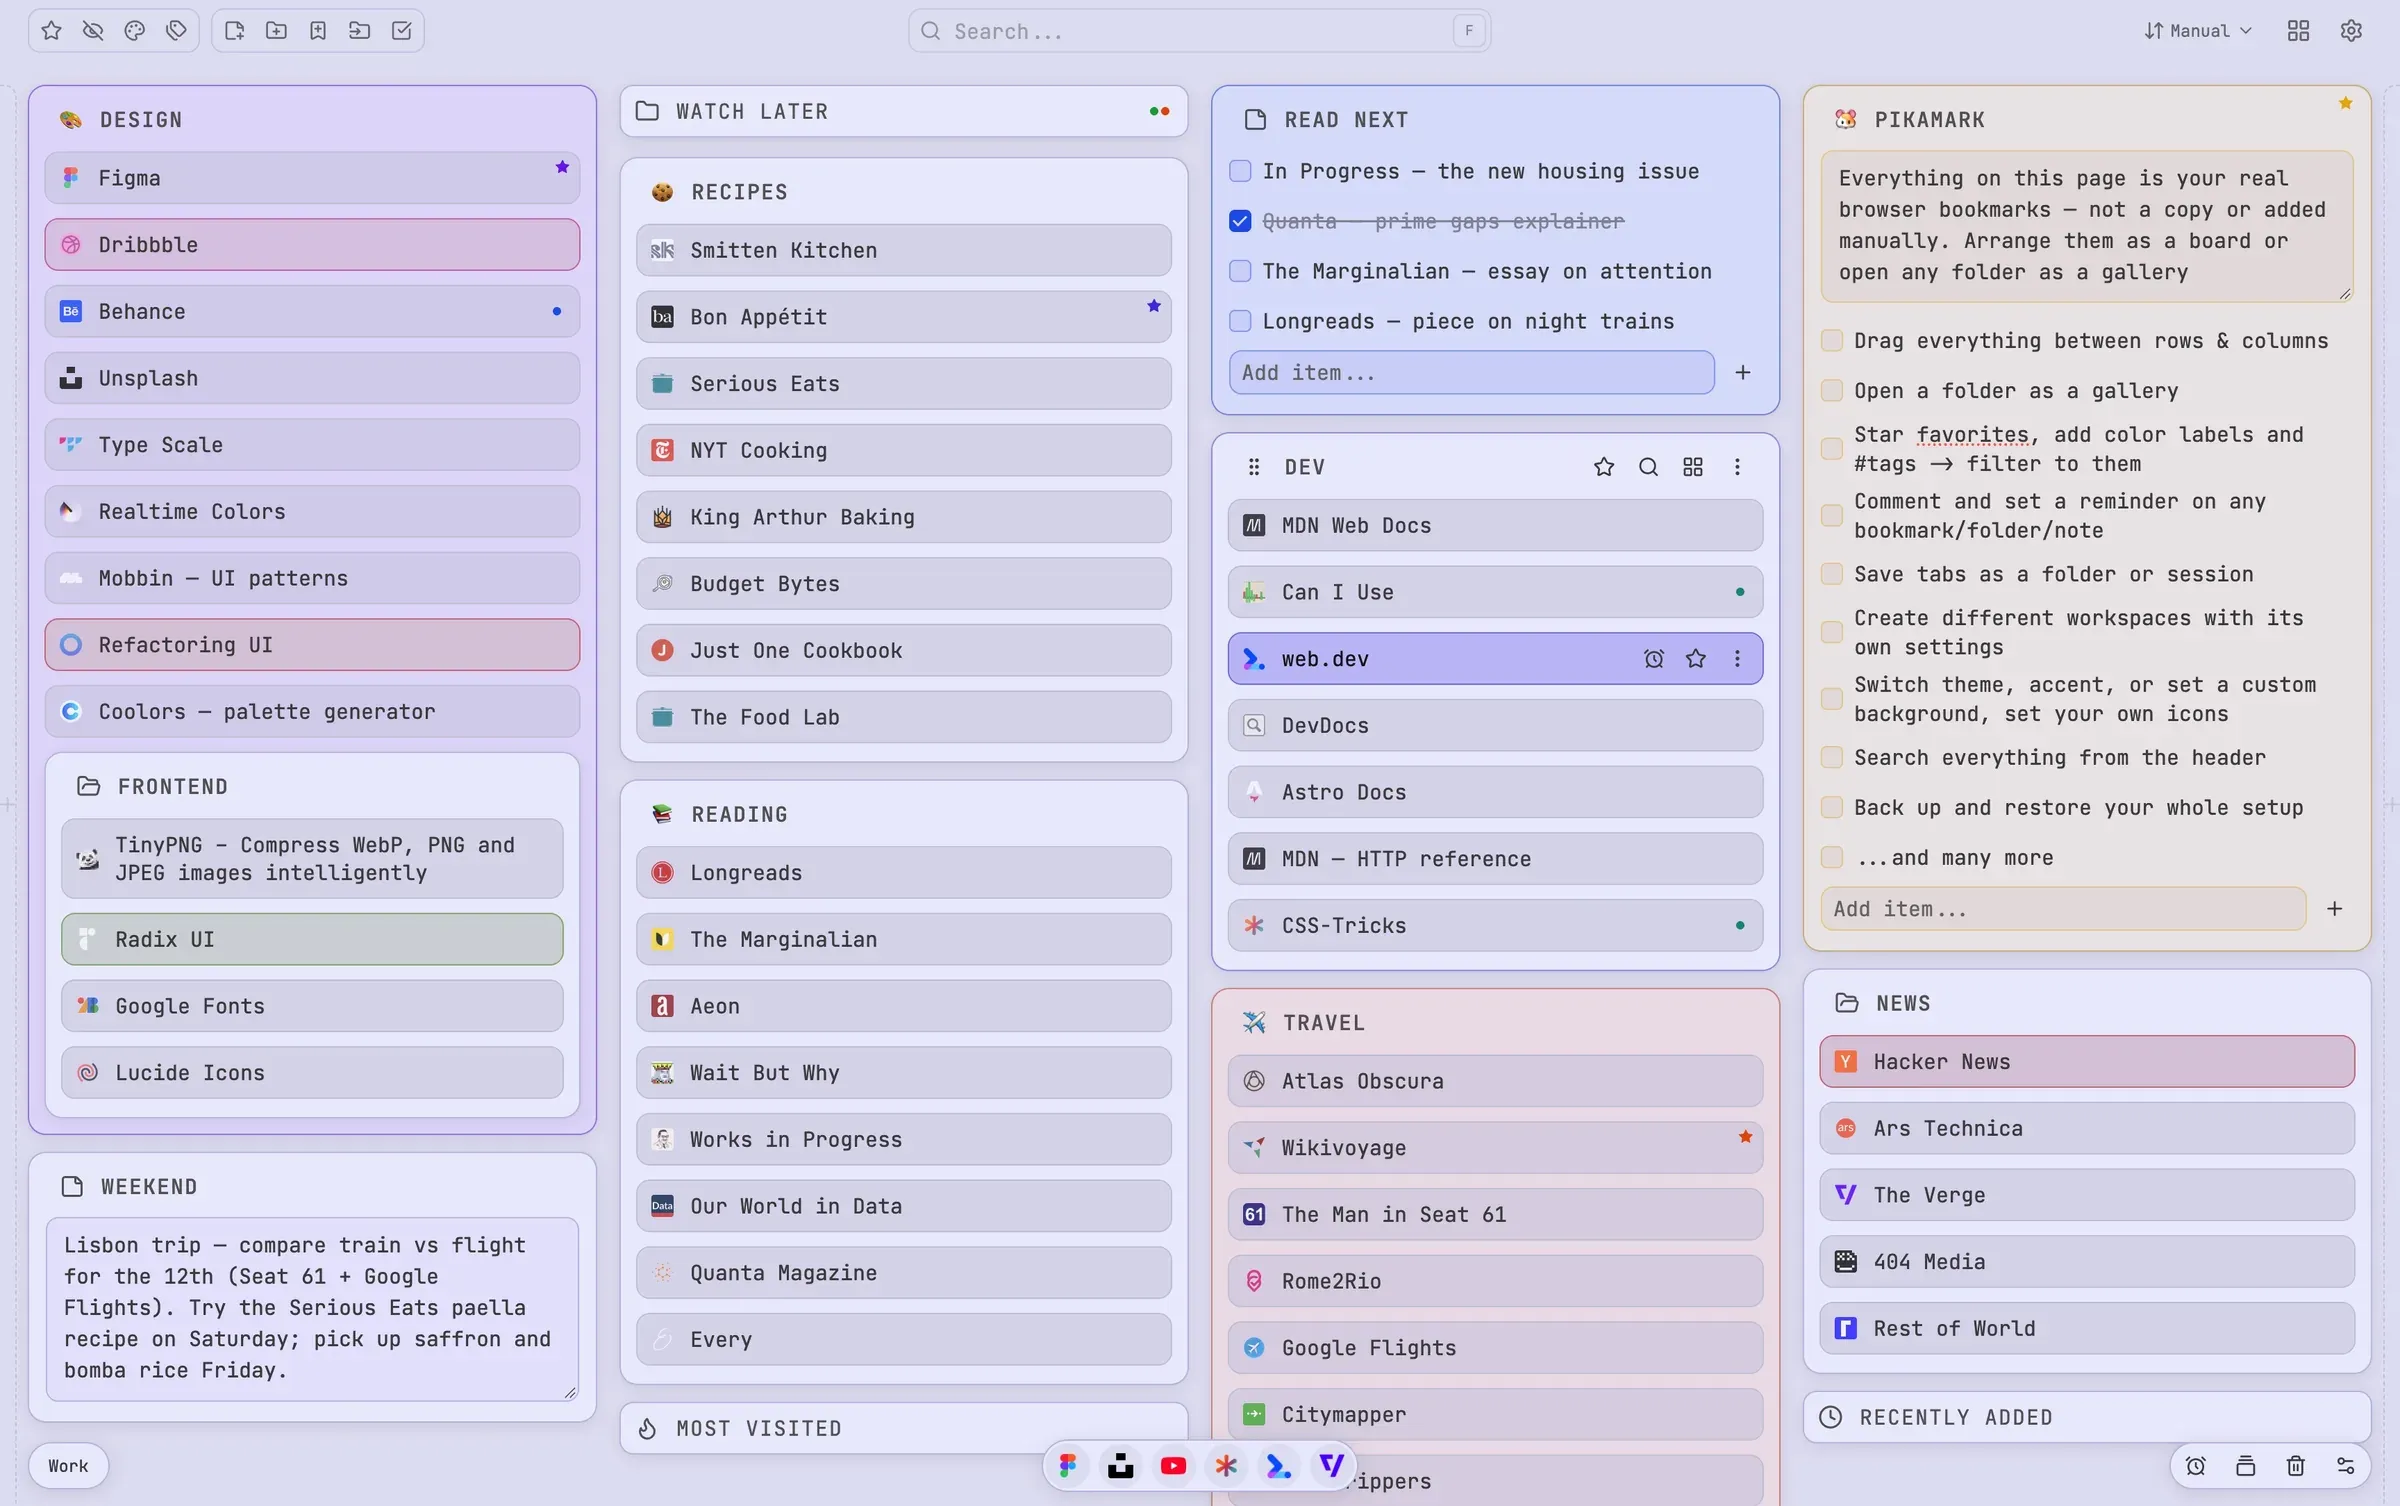Click Add item field in Read Next
This screenshot has height=1506, width=2400.
click(x=1471, y=373)
